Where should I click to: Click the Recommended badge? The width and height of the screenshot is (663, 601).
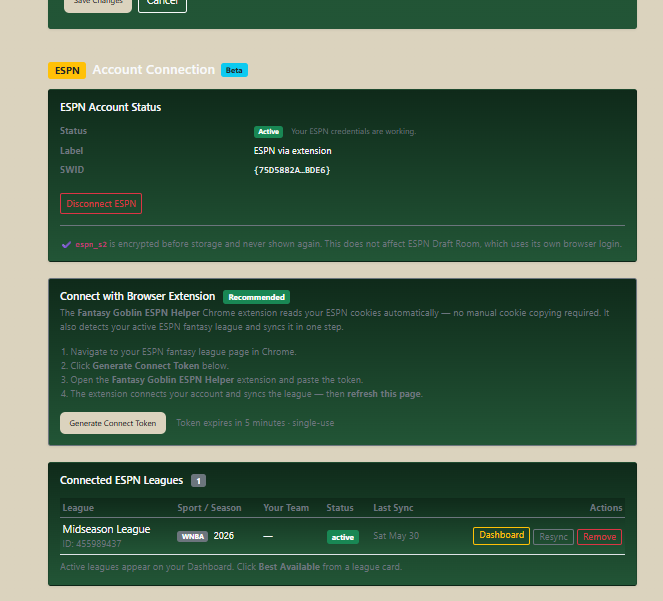(x=257, y=297)
